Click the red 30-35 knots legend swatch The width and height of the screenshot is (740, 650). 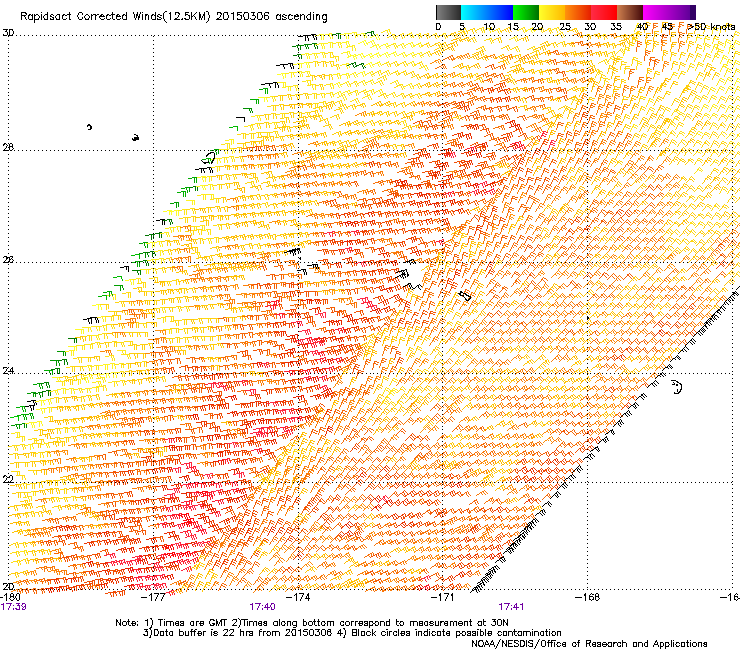[x=604, y=12]
